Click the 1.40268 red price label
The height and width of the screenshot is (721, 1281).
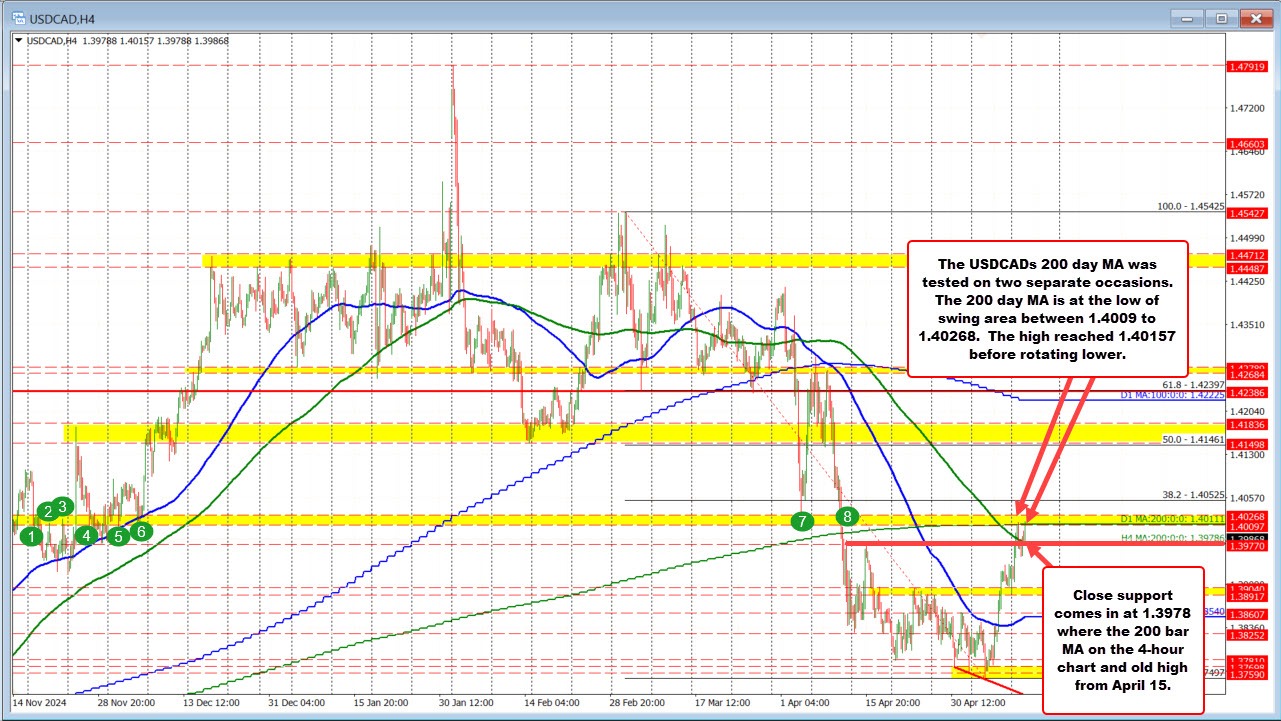pyautogui.click(x=1247, y=516)
